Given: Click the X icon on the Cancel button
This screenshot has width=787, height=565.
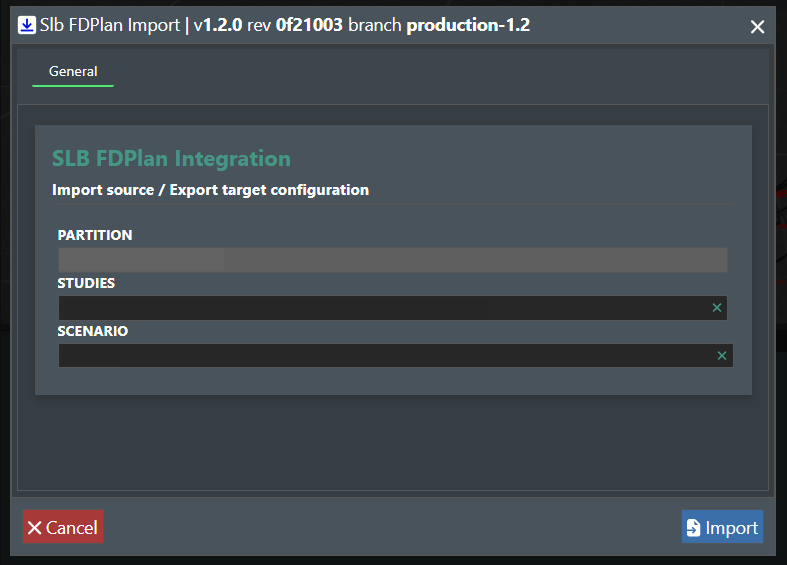Looking at the screenshot, I should tap(35, 528).
